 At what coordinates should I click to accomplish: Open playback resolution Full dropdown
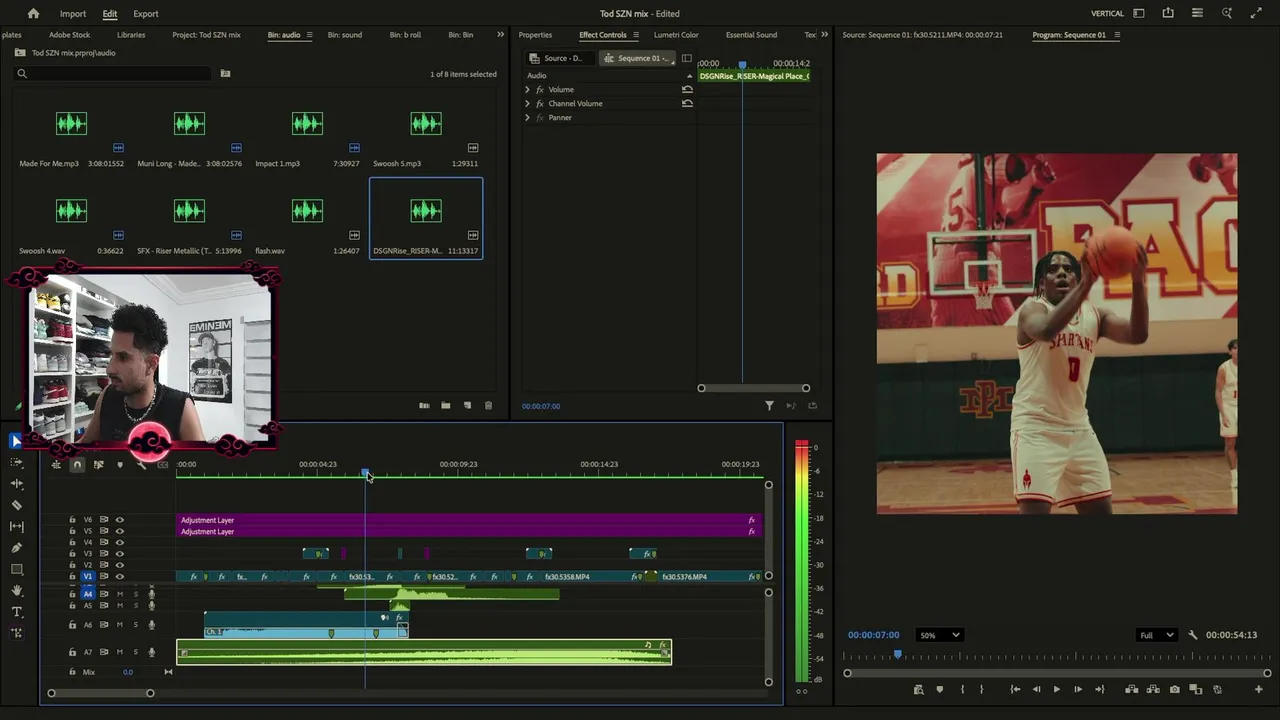[x=1155, y=635]
